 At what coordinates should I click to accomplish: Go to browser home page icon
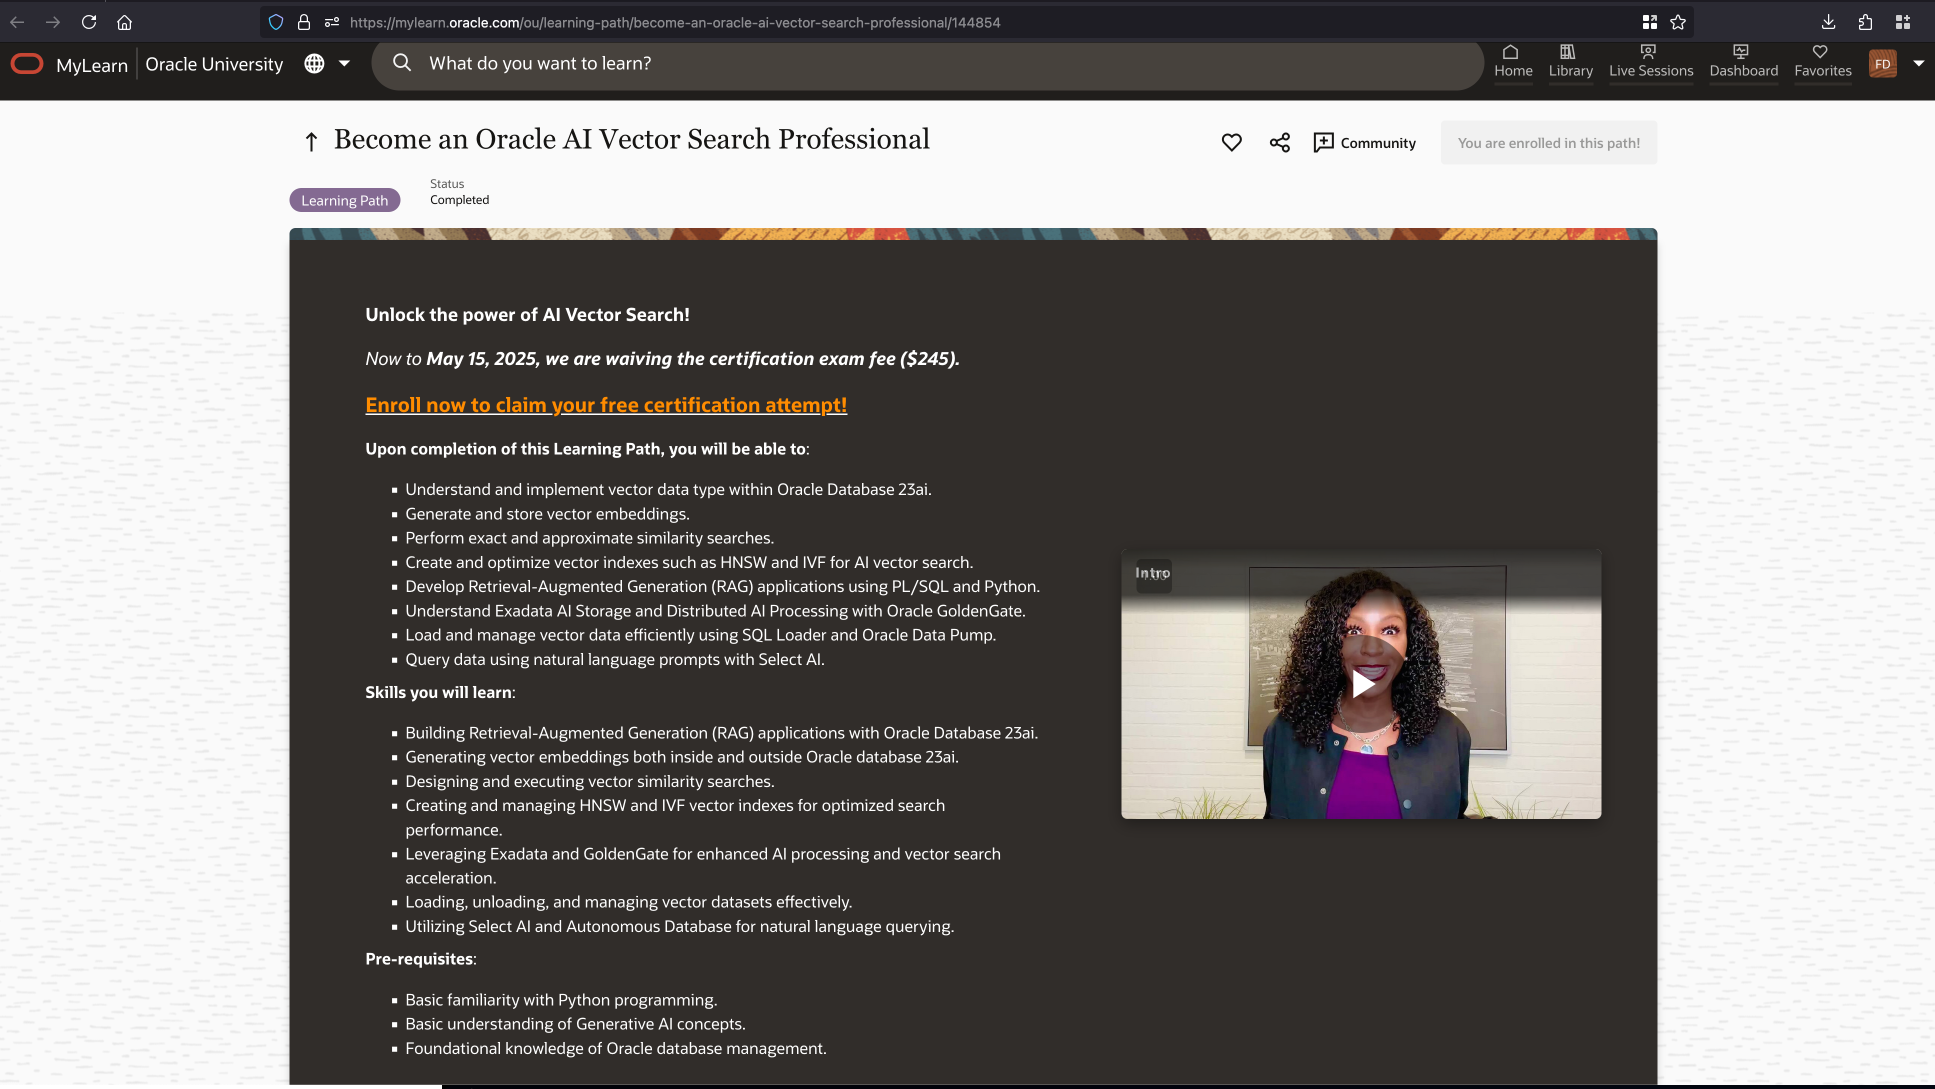(x=125, y=22)
